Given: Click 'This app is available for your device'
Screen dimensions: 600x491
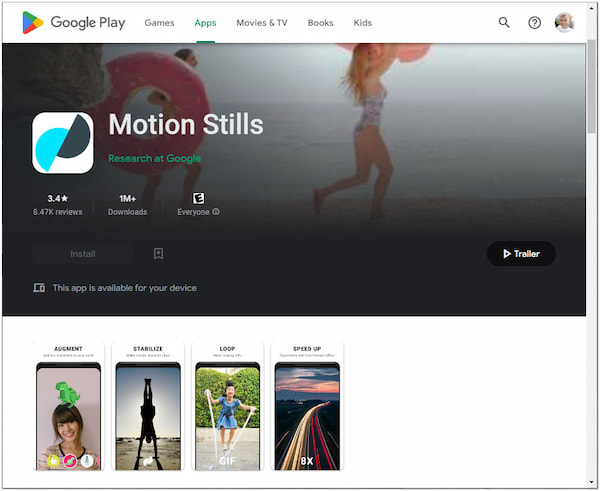Looking at the screenshot, I should (x=125, y=288).
